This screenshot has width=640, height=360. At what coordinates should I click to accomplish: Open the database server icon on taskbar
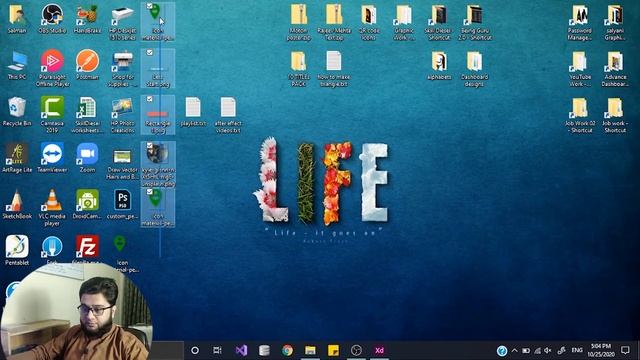tap(264, 350)
